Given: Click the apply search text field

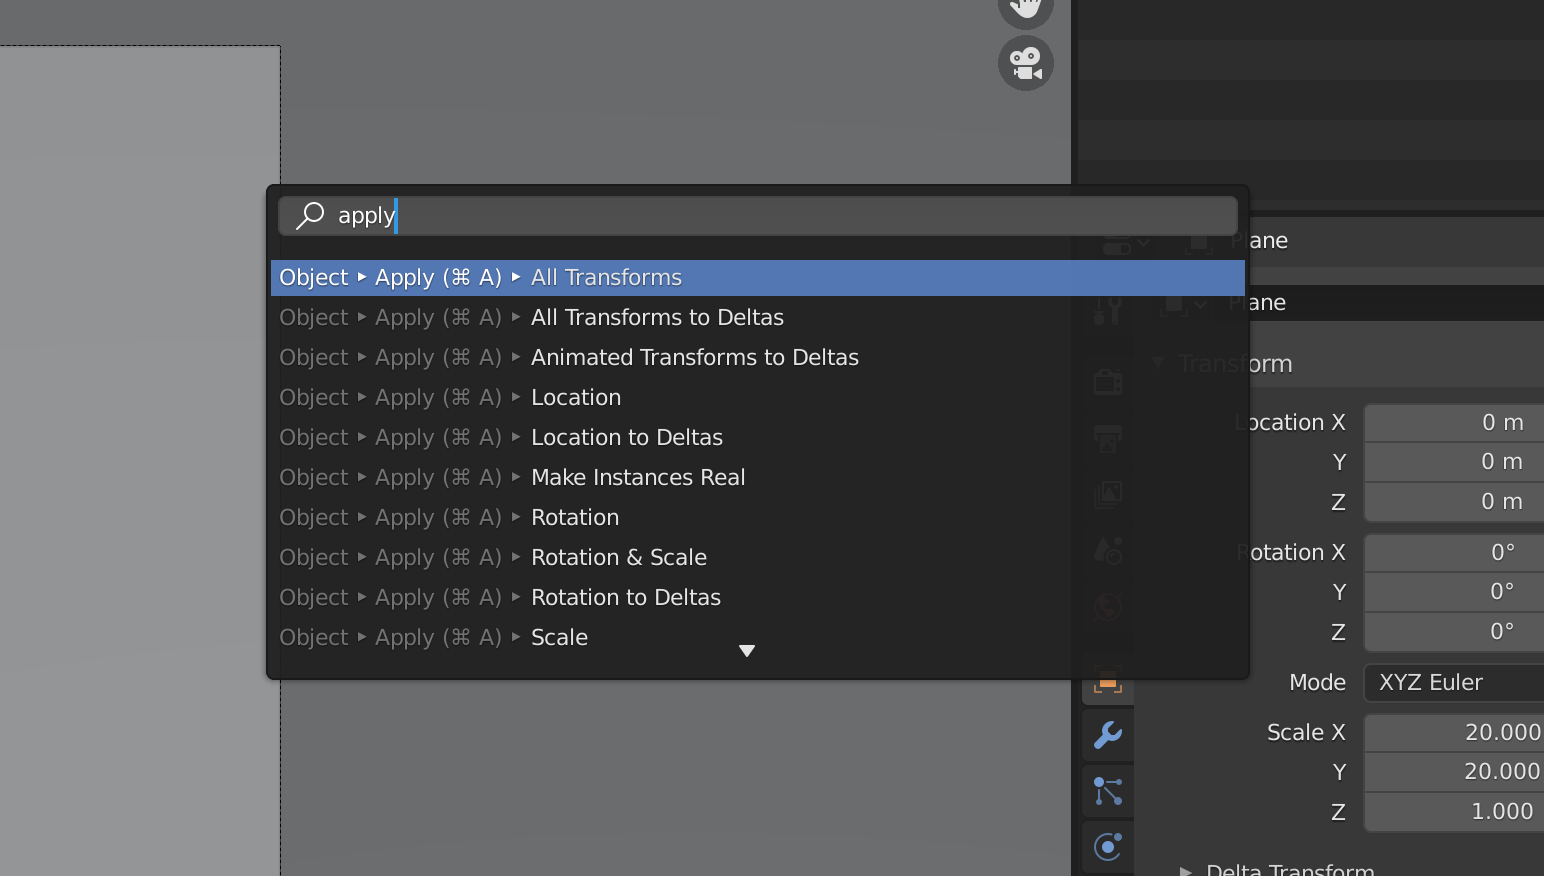Looking at the screenshot, I should pyautogui.click(x=757, y=215).
